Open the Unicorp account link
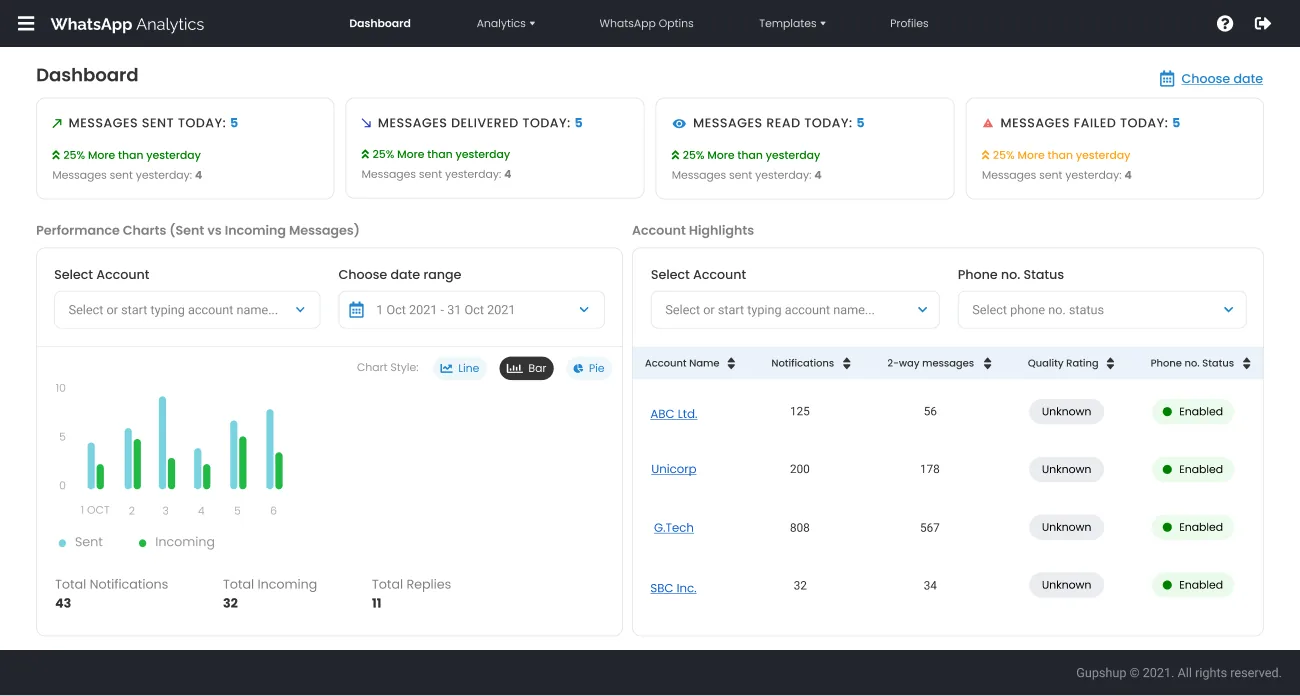1300x696 pixels. click(674, 469)
